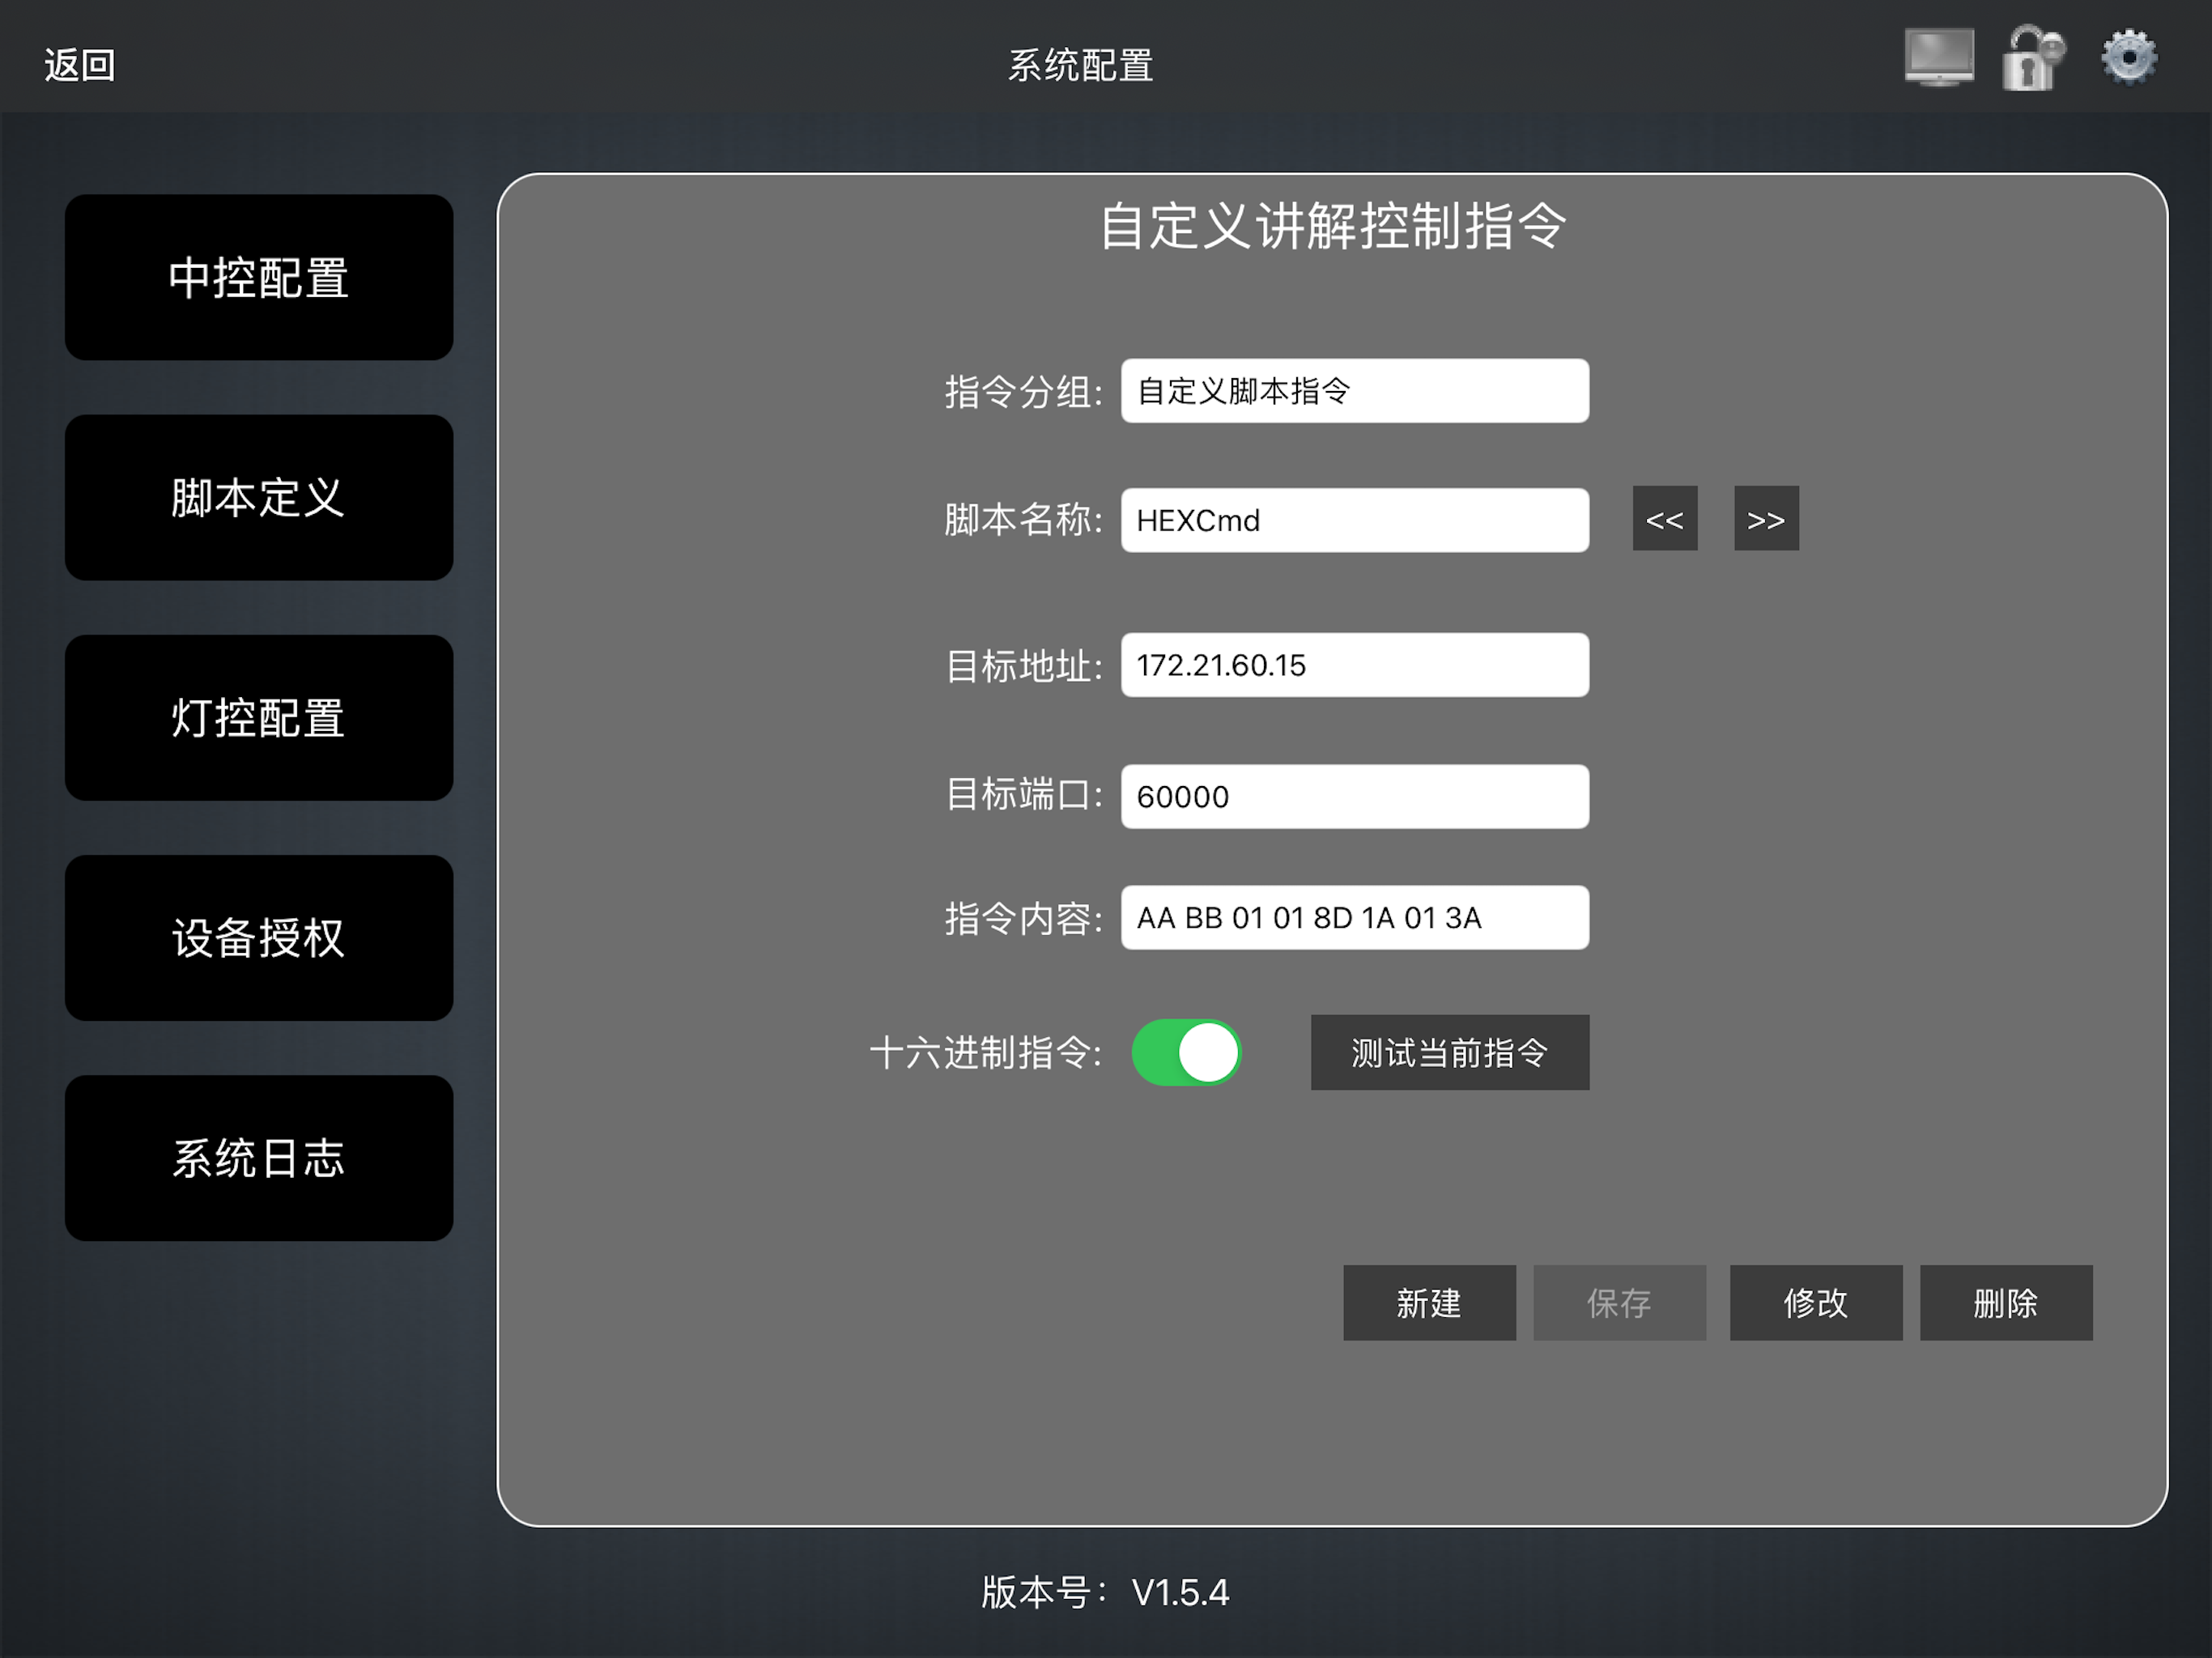Viewport: 2212px width, 1658px height.
Task: Open the settings gear icon
Action: (x=2129, y=58)
